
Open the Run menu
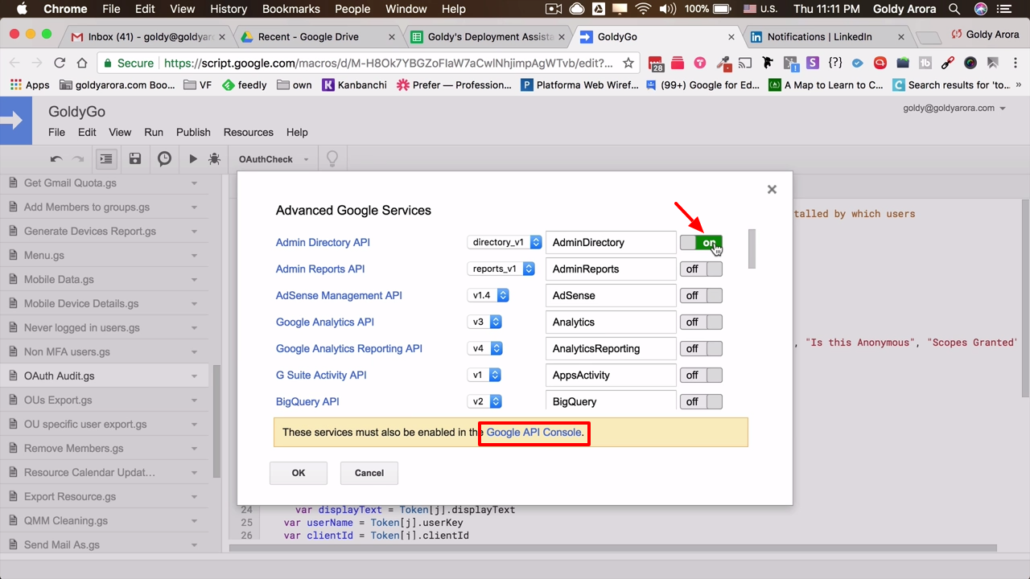[x=154, y=132]
